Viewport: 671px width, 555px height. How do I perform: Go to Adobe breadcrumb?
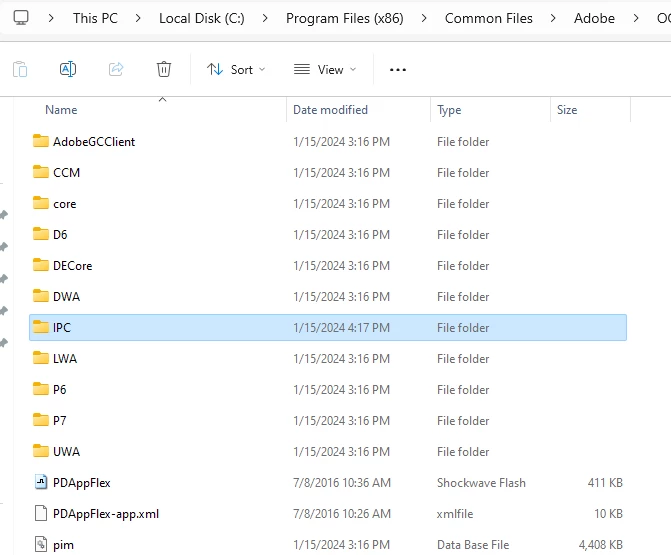point(594,18)
